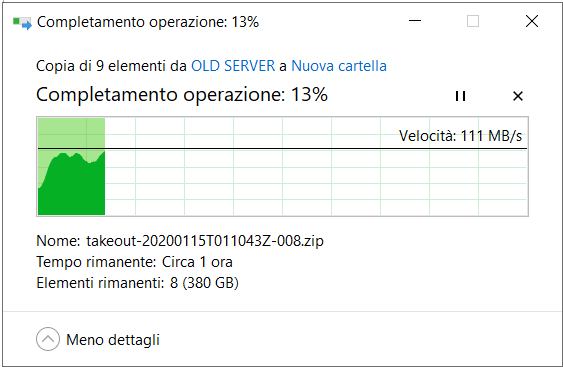Click the 'Velocità: 111 MB/s' speed label
This screenshot has height=367, width=563.
point(460,136)
